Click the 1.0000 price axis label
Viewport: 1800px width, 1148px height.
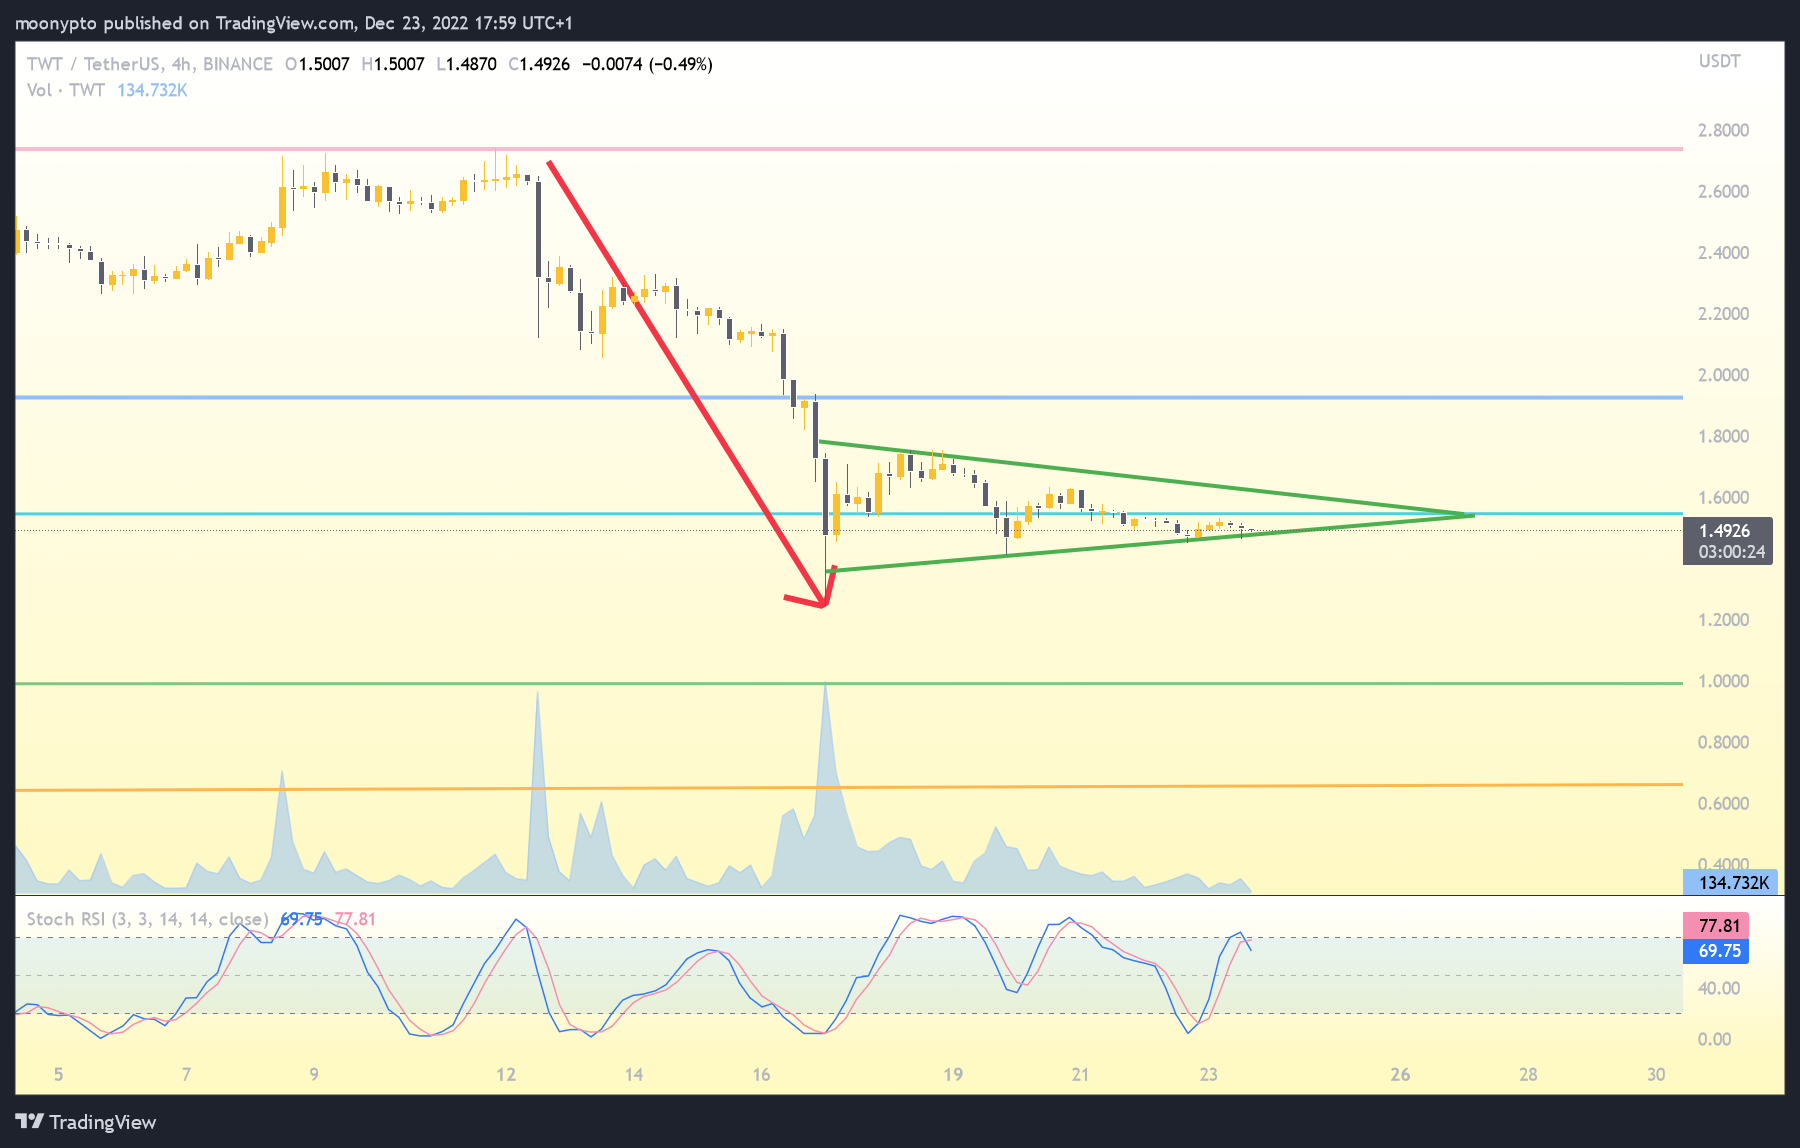pos(1723,681)
